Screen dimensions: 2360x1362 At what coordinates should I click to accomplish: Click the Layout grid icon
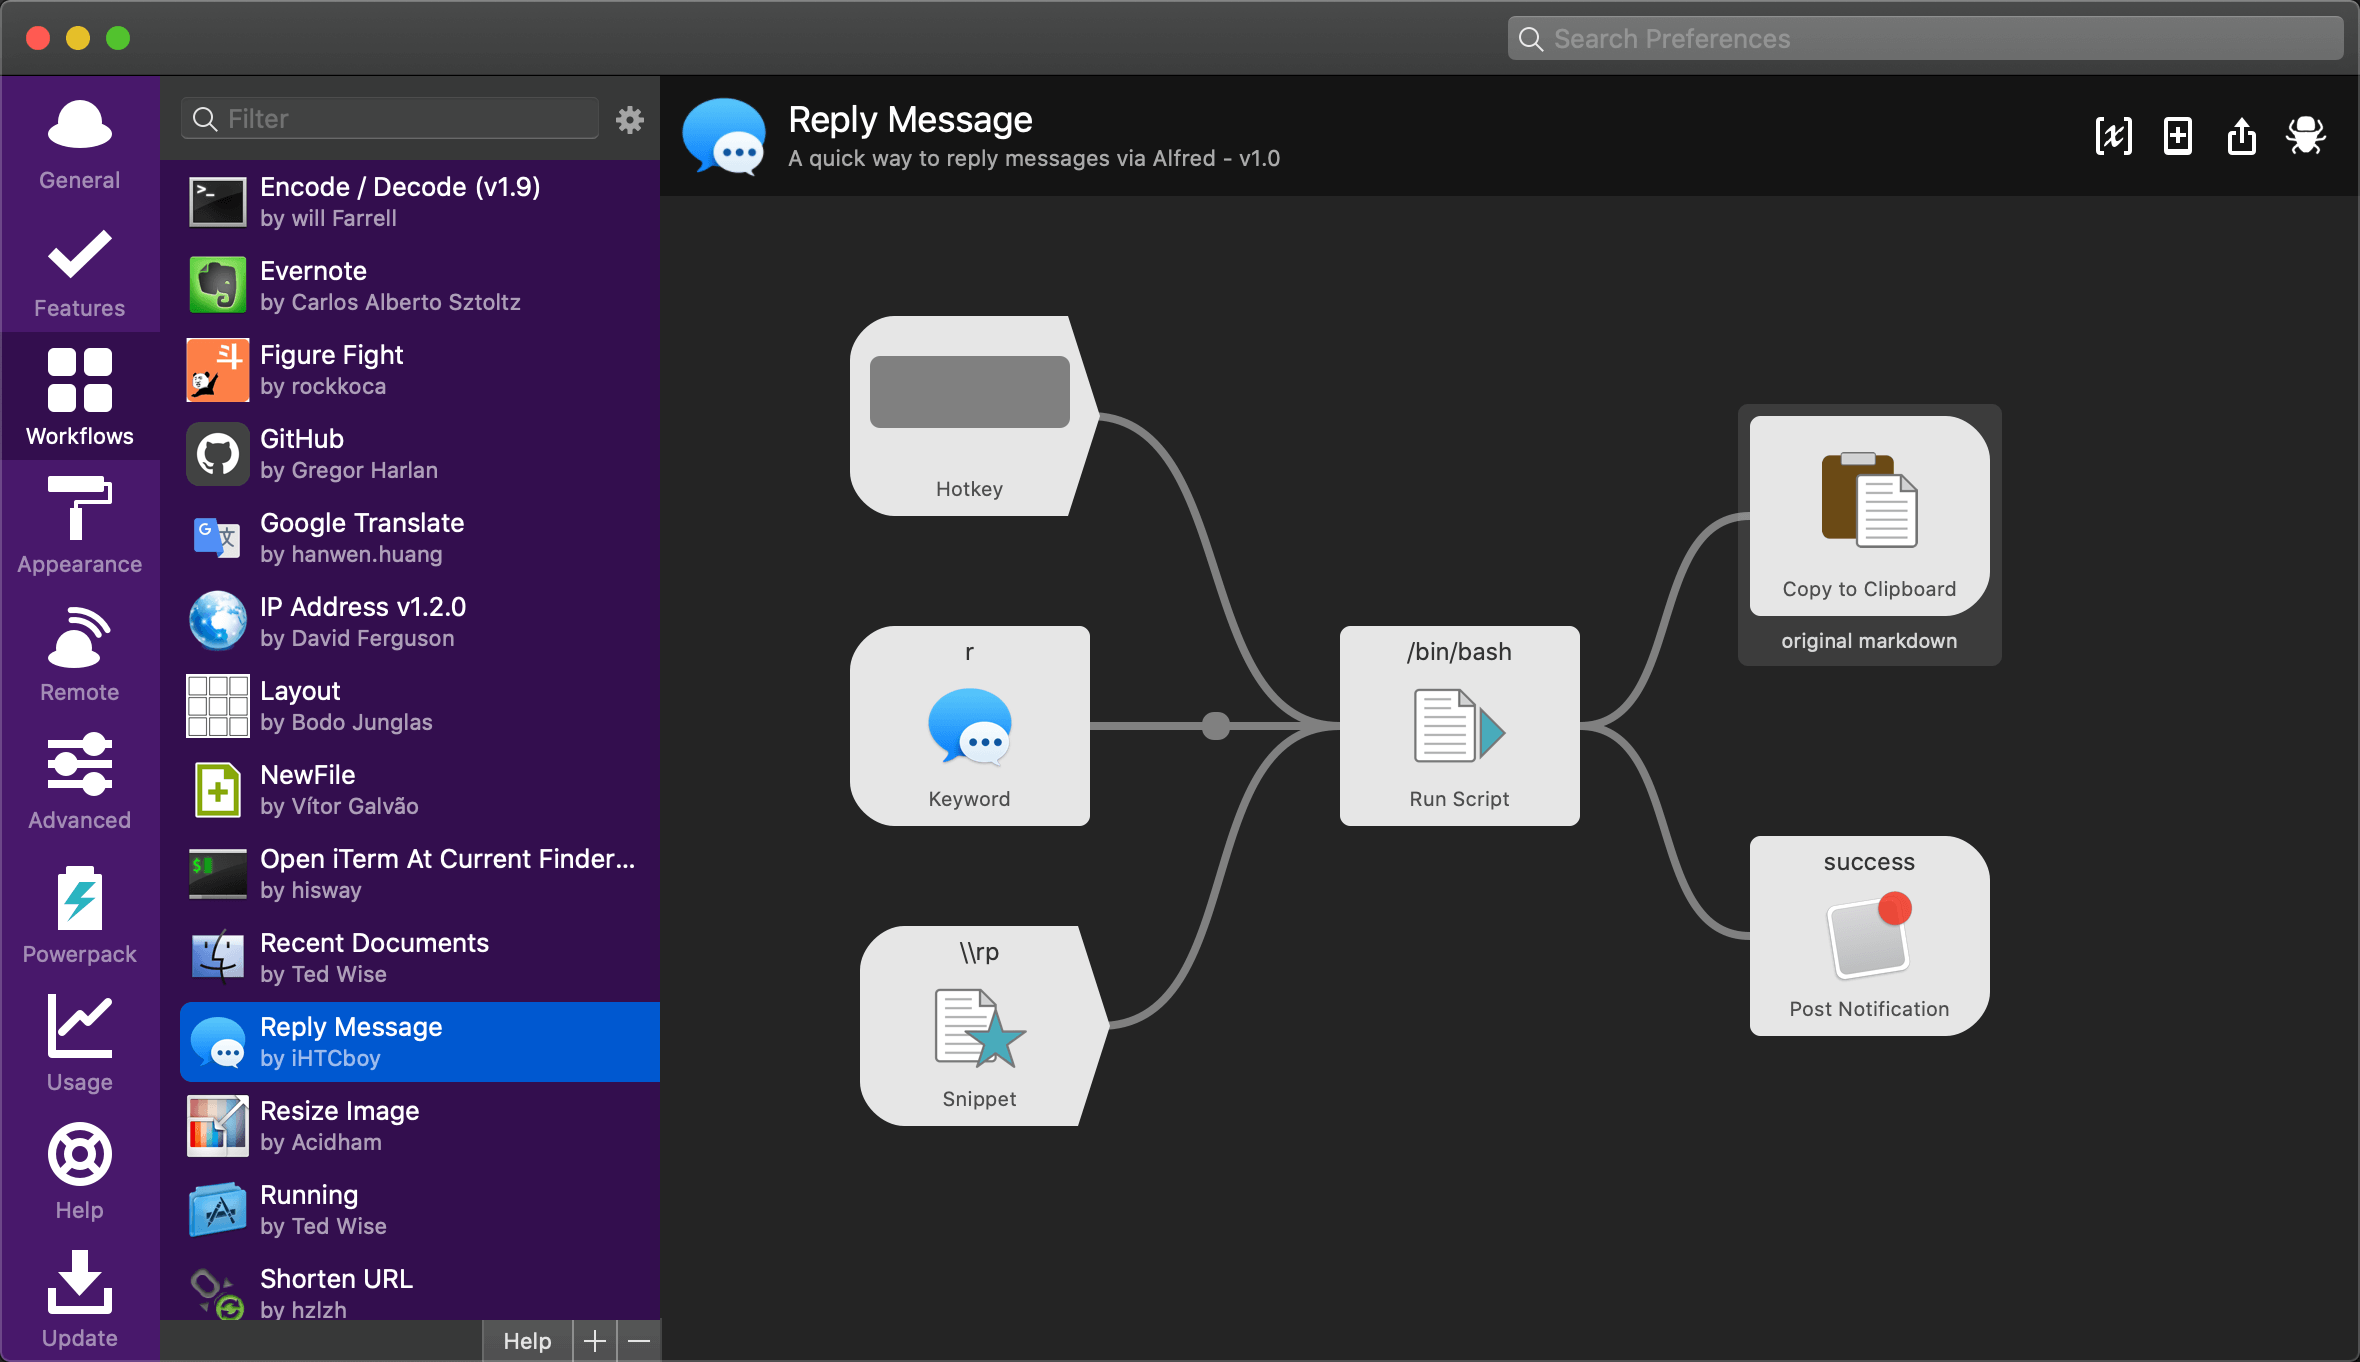click(x=218, y=706)
